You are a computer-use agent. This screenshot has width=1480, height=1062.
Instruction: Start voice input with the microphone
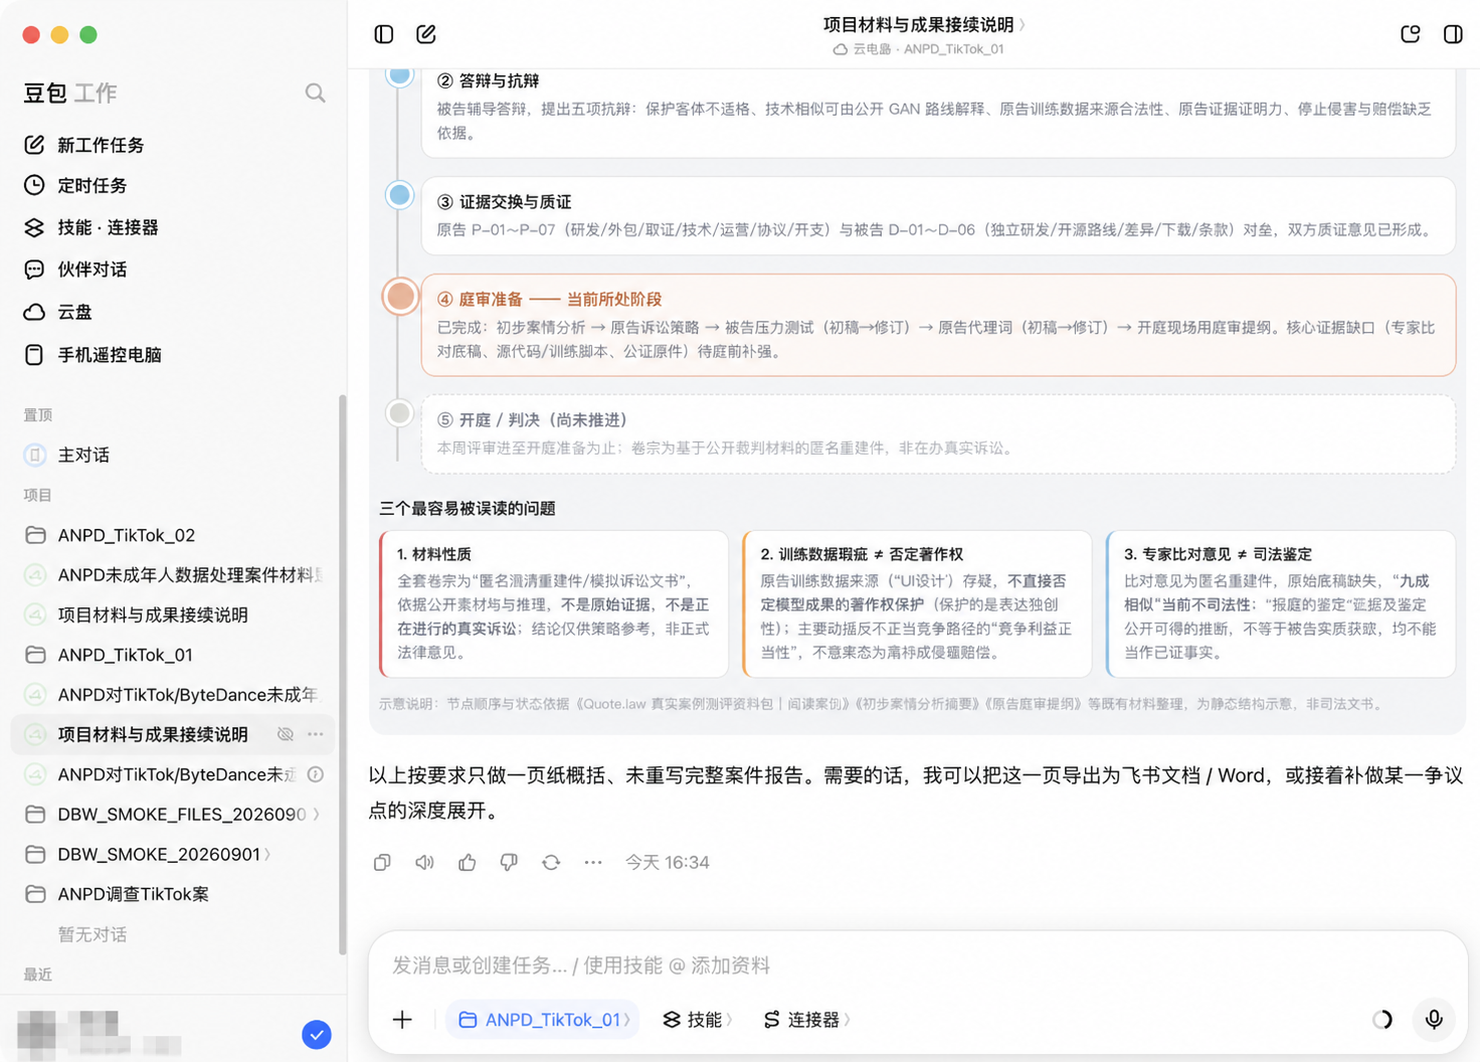point(1434,1019)
